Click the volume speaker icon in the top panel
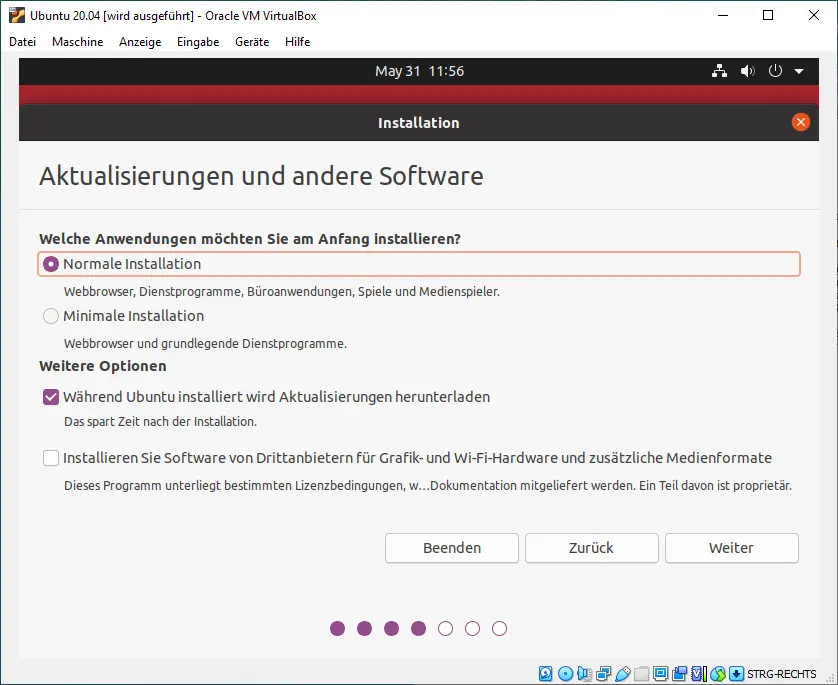Screen dimensions: 838x685 746,71
